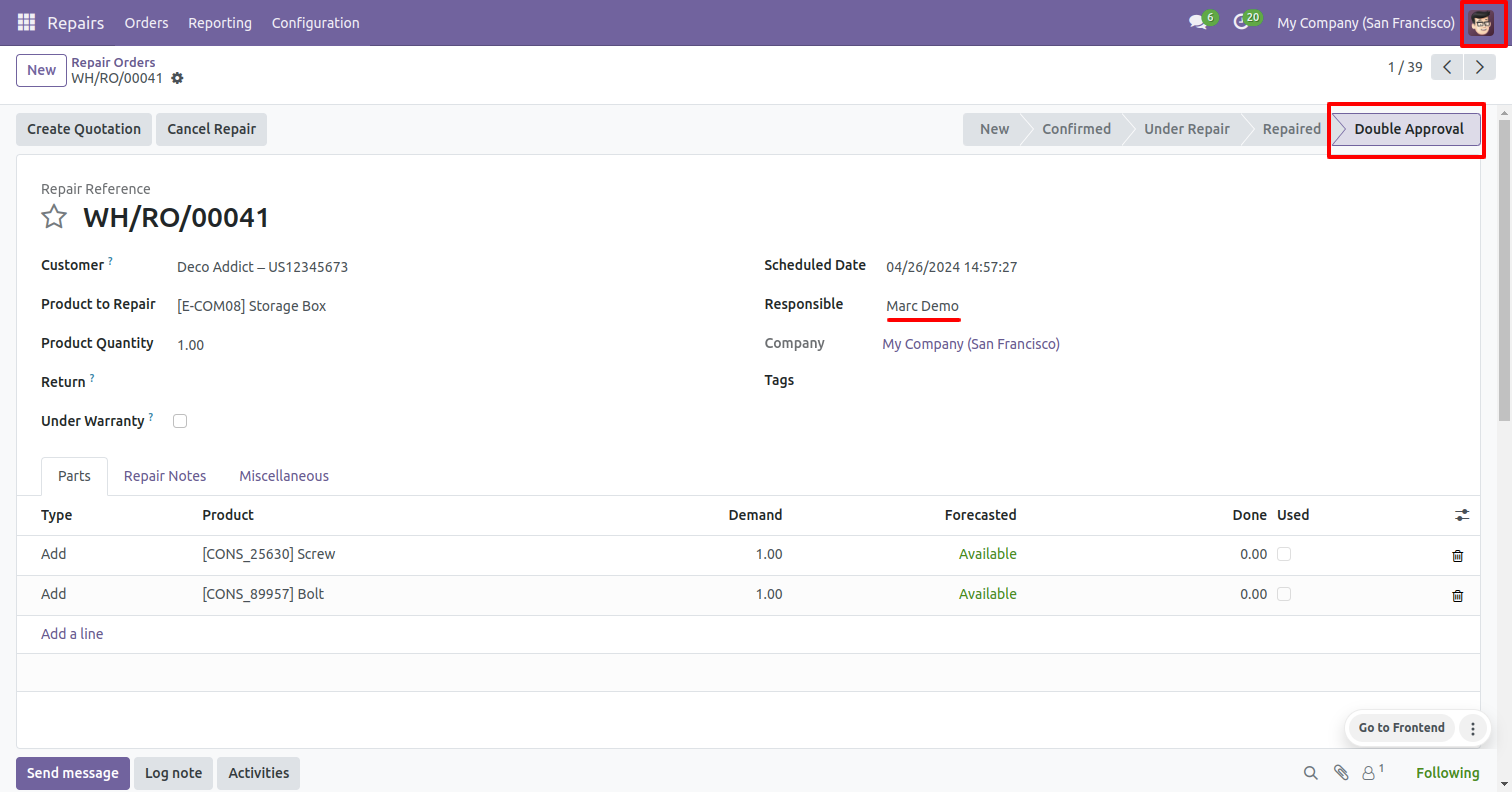Open the apps grid menu icon

pyautogui.click(x=26, y=22)
